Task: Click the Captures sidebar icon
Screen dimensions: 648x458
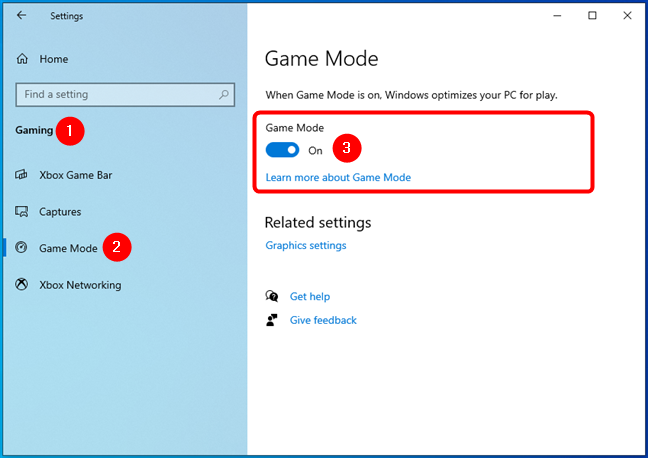Action: pos(22,212)
